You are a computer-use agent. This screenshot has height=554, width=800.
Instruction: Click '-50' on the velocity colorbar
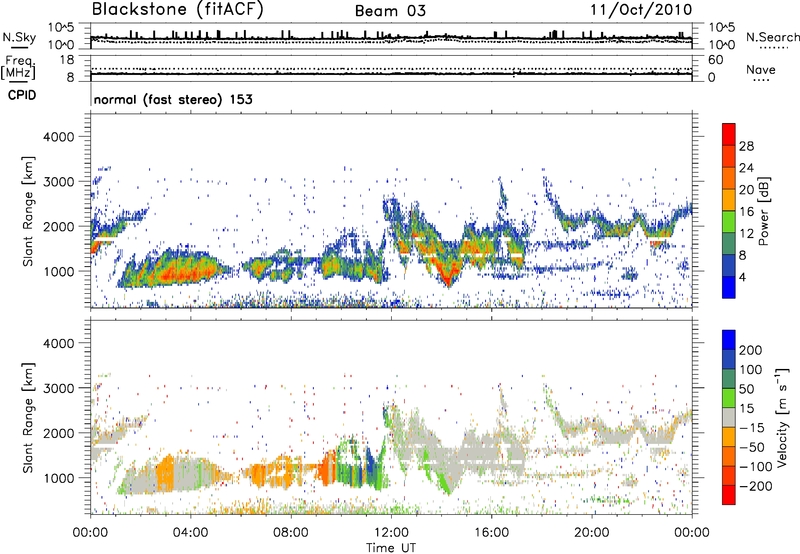(x=751, y=447)
